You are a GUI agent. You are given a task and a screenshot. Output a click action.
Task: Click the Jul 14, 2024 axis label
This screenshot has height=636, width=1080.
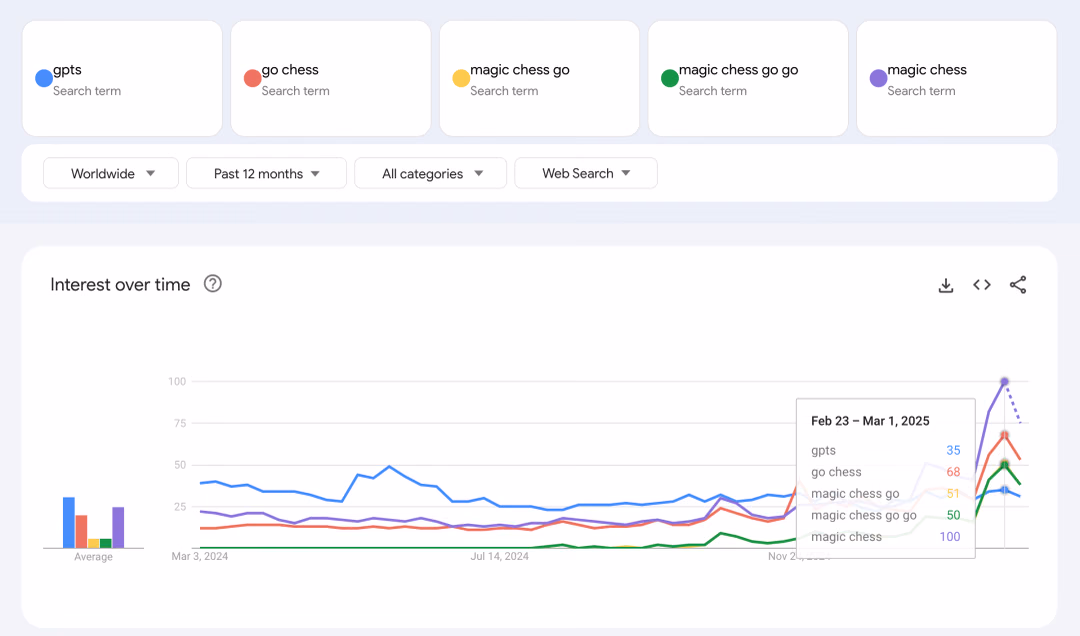pyautogui.click(x=499, y=556)
